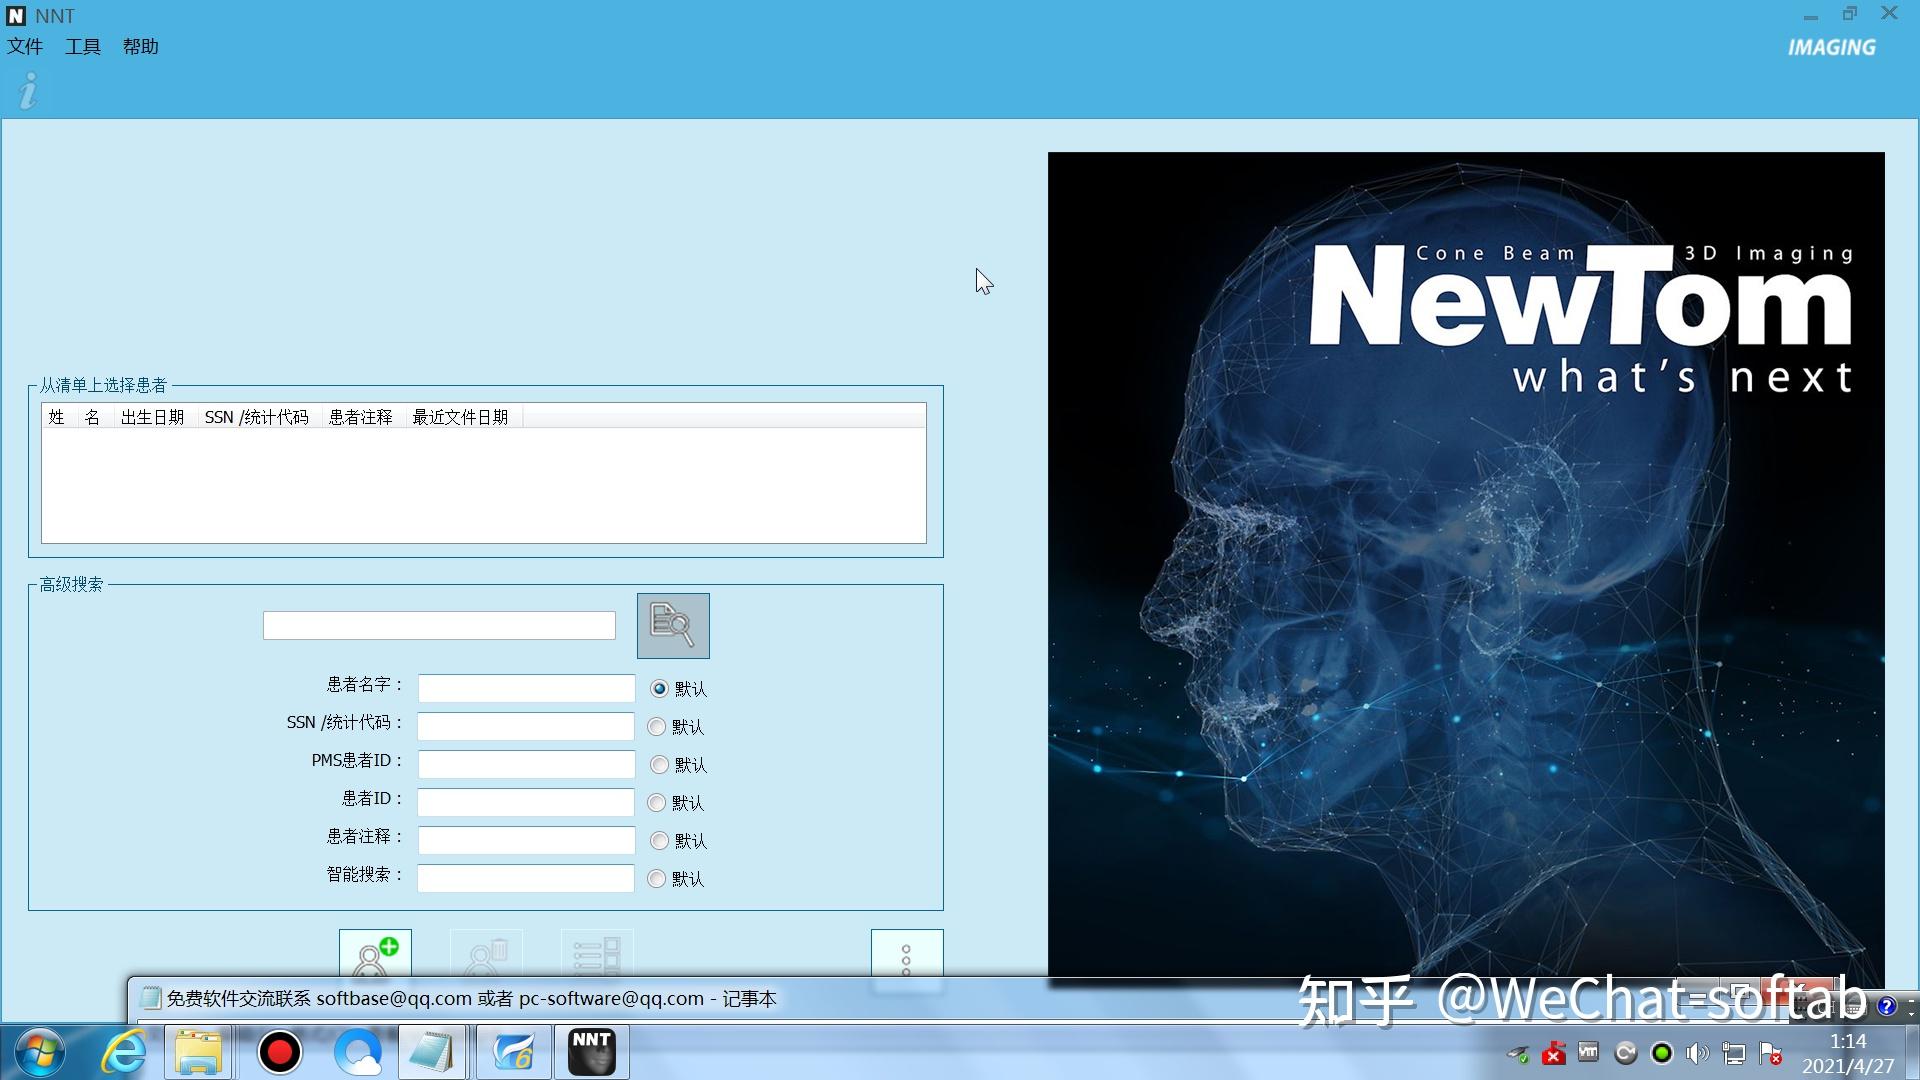Viewport: 1920px width, 1080px height.
Task: Click the advanced search magnifier button
Action: 673,626
